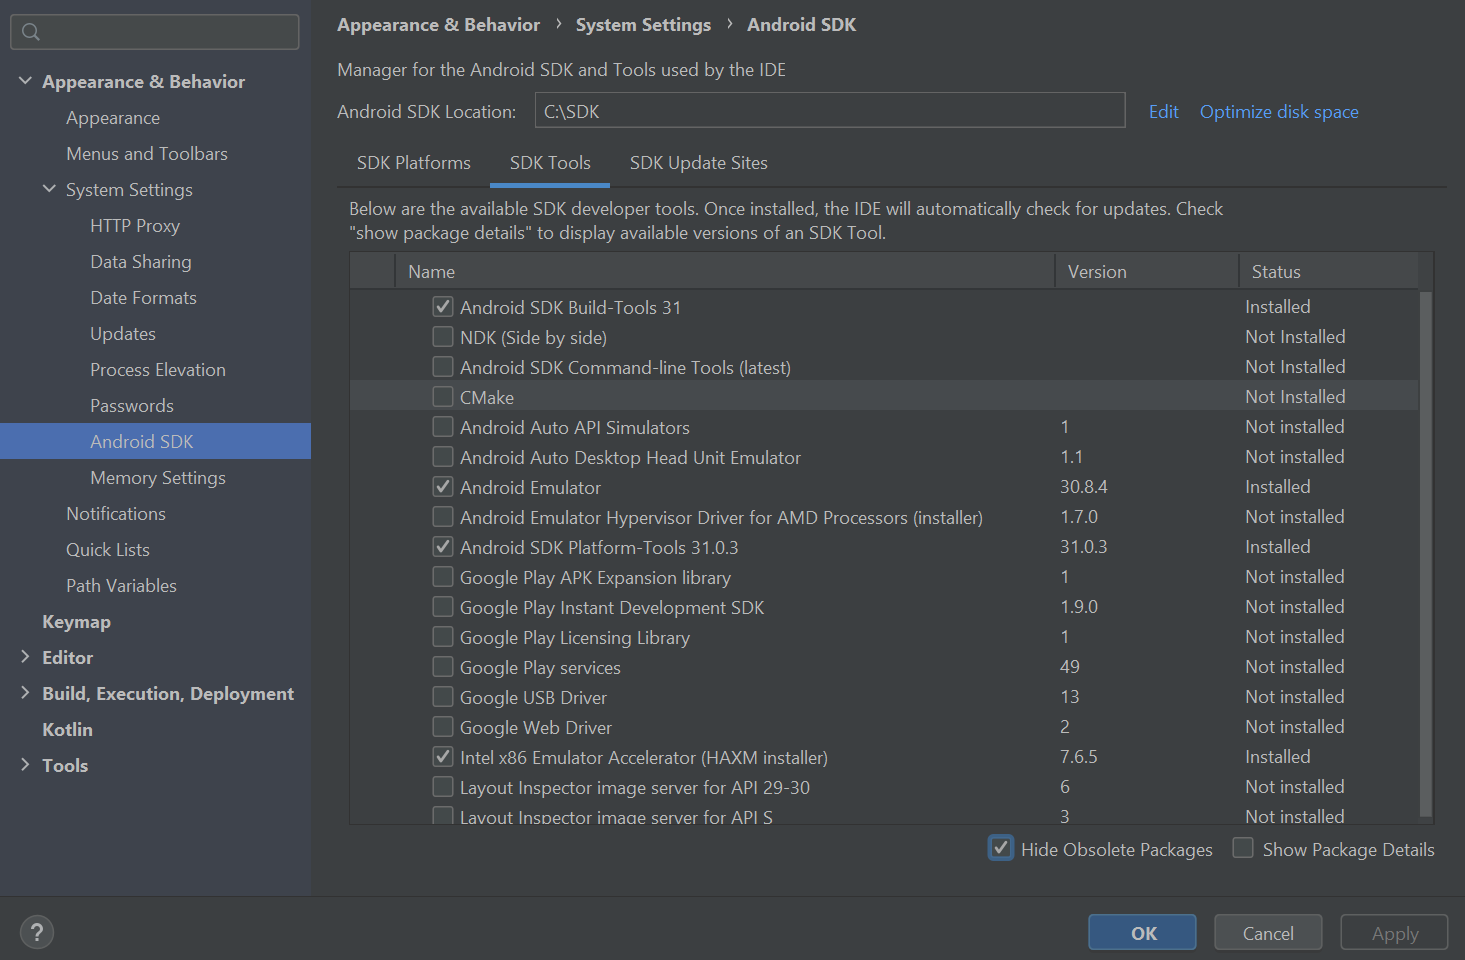Open the SDK Update Sites tab

(699, 163)
